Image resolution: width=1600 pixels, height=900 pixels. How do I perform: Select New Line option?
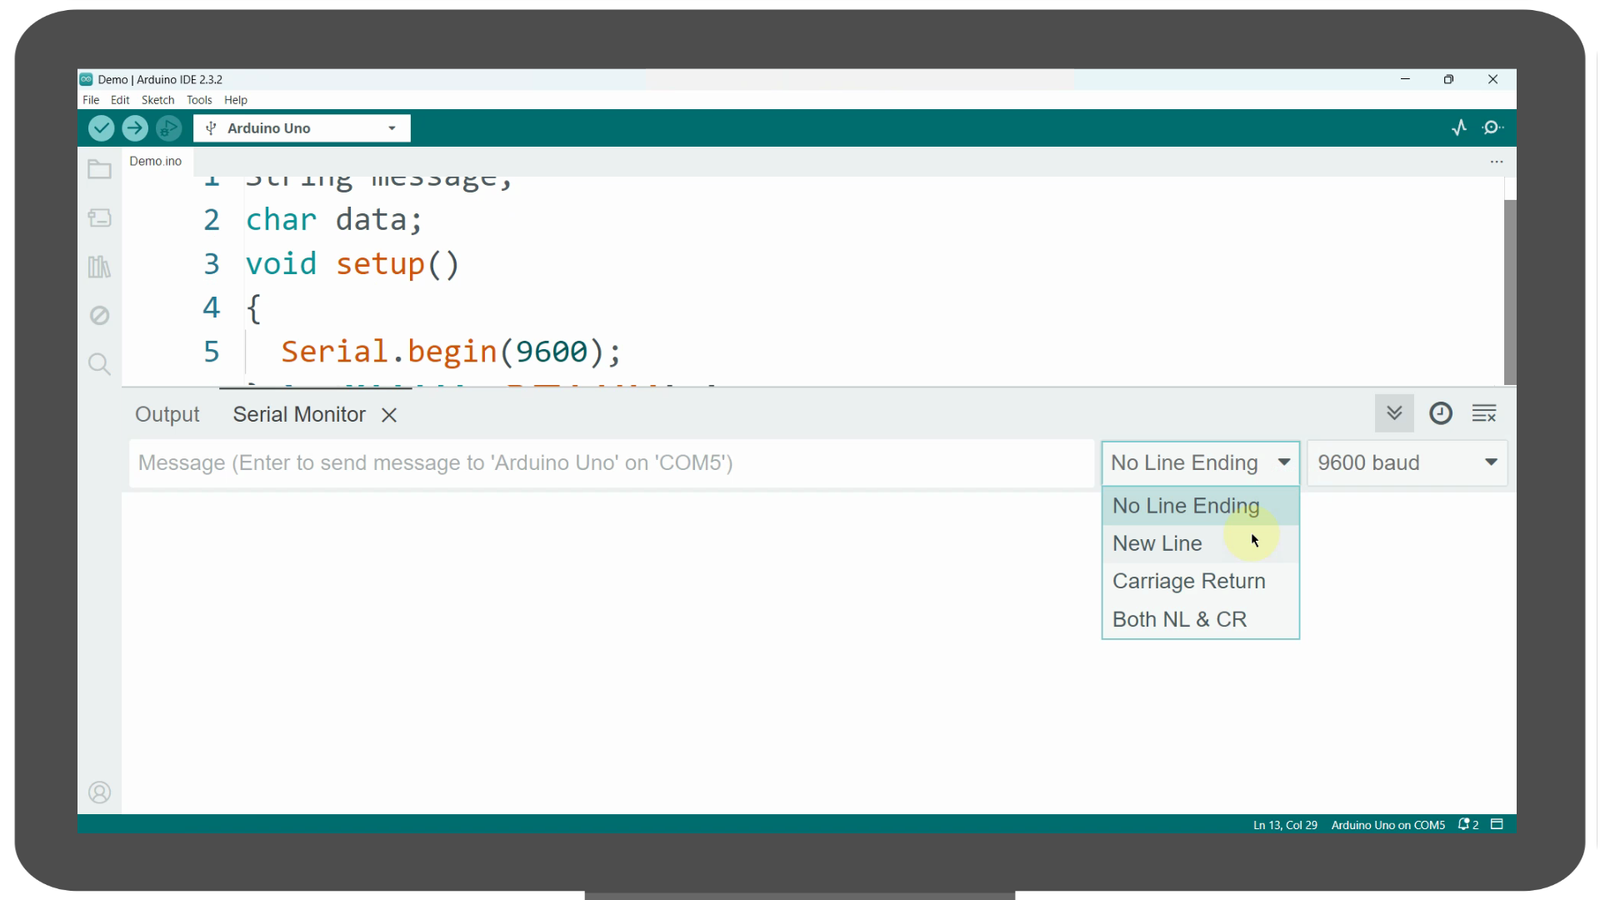point(1200,544)
